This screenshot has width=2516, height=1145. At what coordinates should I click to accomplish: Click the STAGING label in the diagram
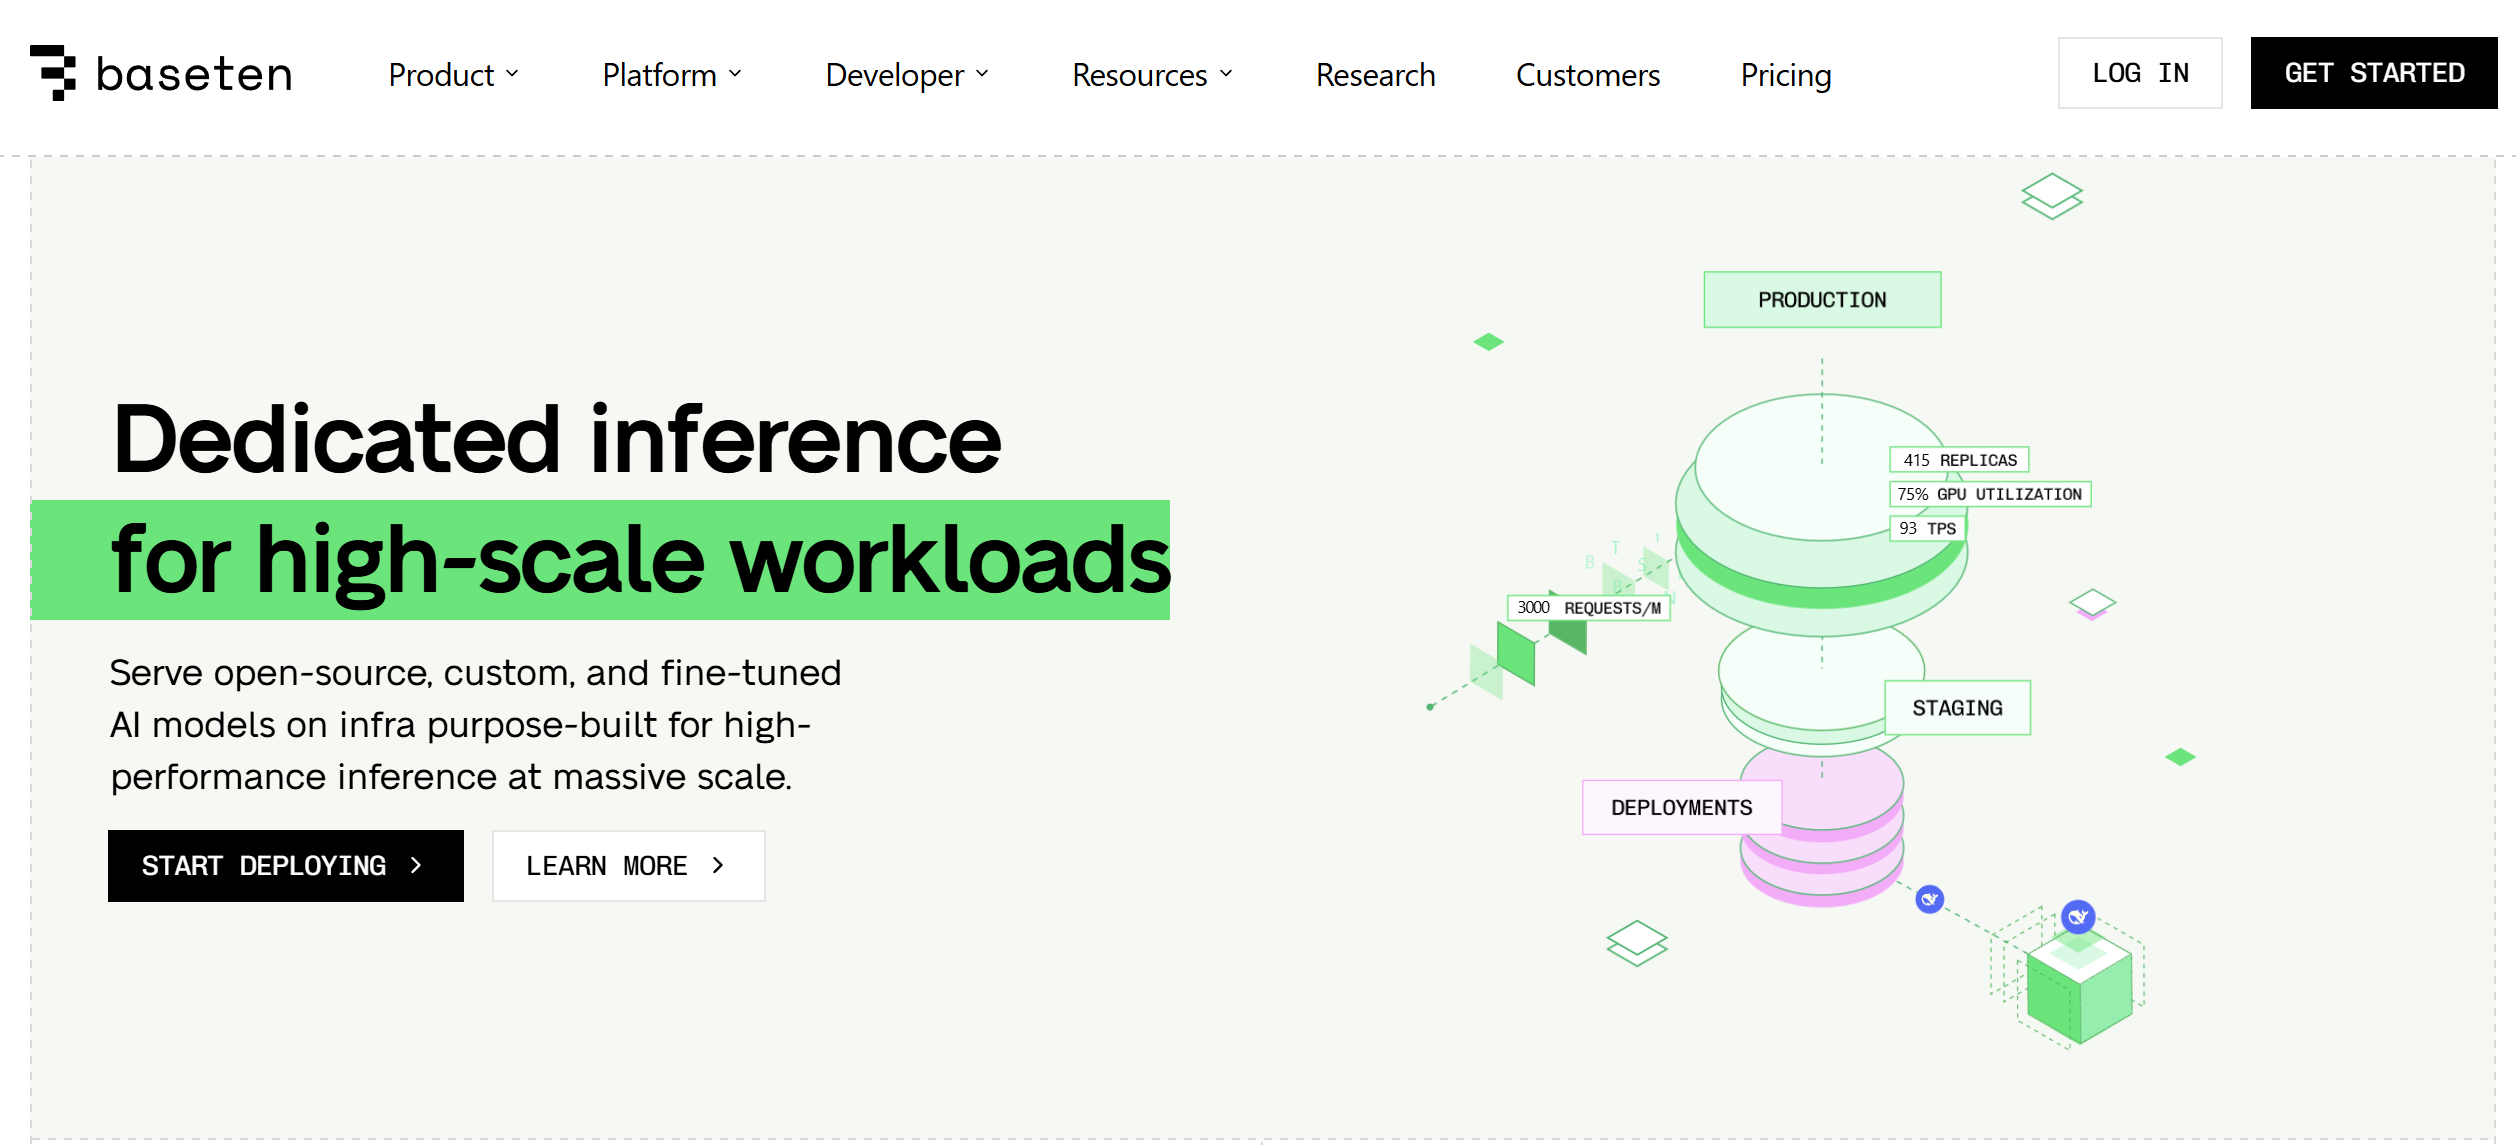coord(1956,708)
